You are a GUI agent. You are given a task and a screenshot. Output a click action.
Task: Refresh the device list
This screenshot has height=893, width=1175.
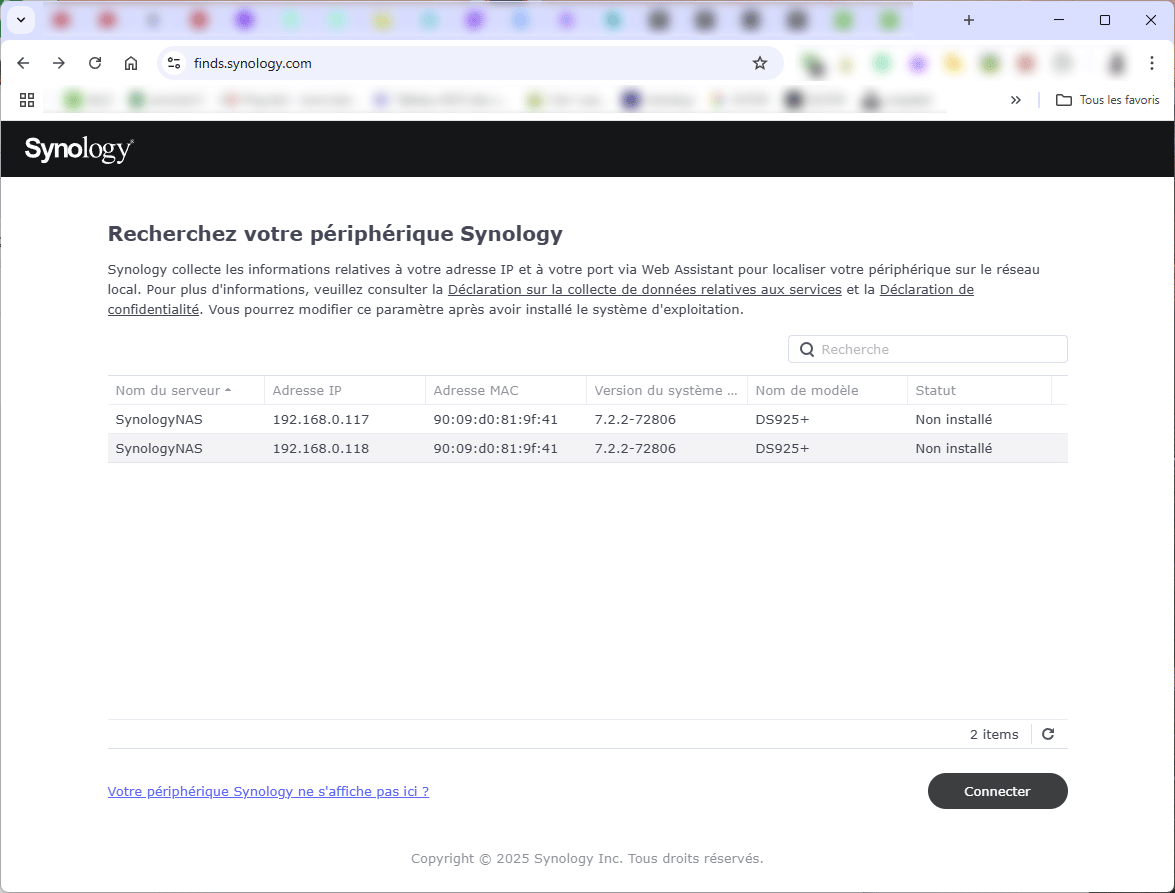click(x=1048, y=734)
